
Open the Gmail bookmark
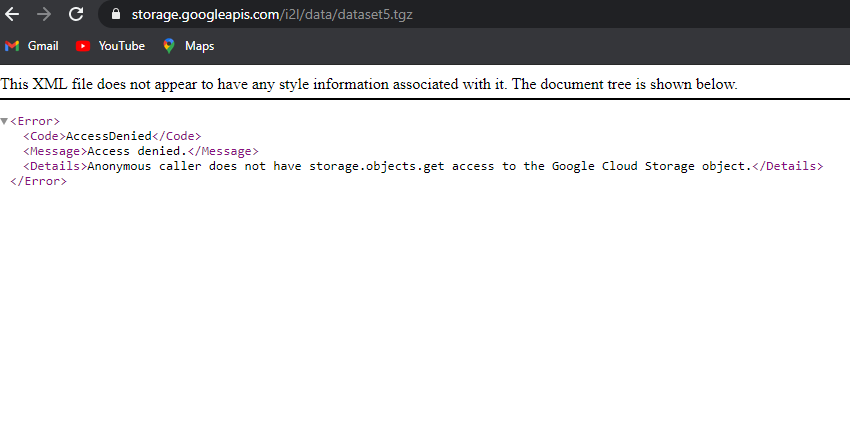tap(32, 46)
